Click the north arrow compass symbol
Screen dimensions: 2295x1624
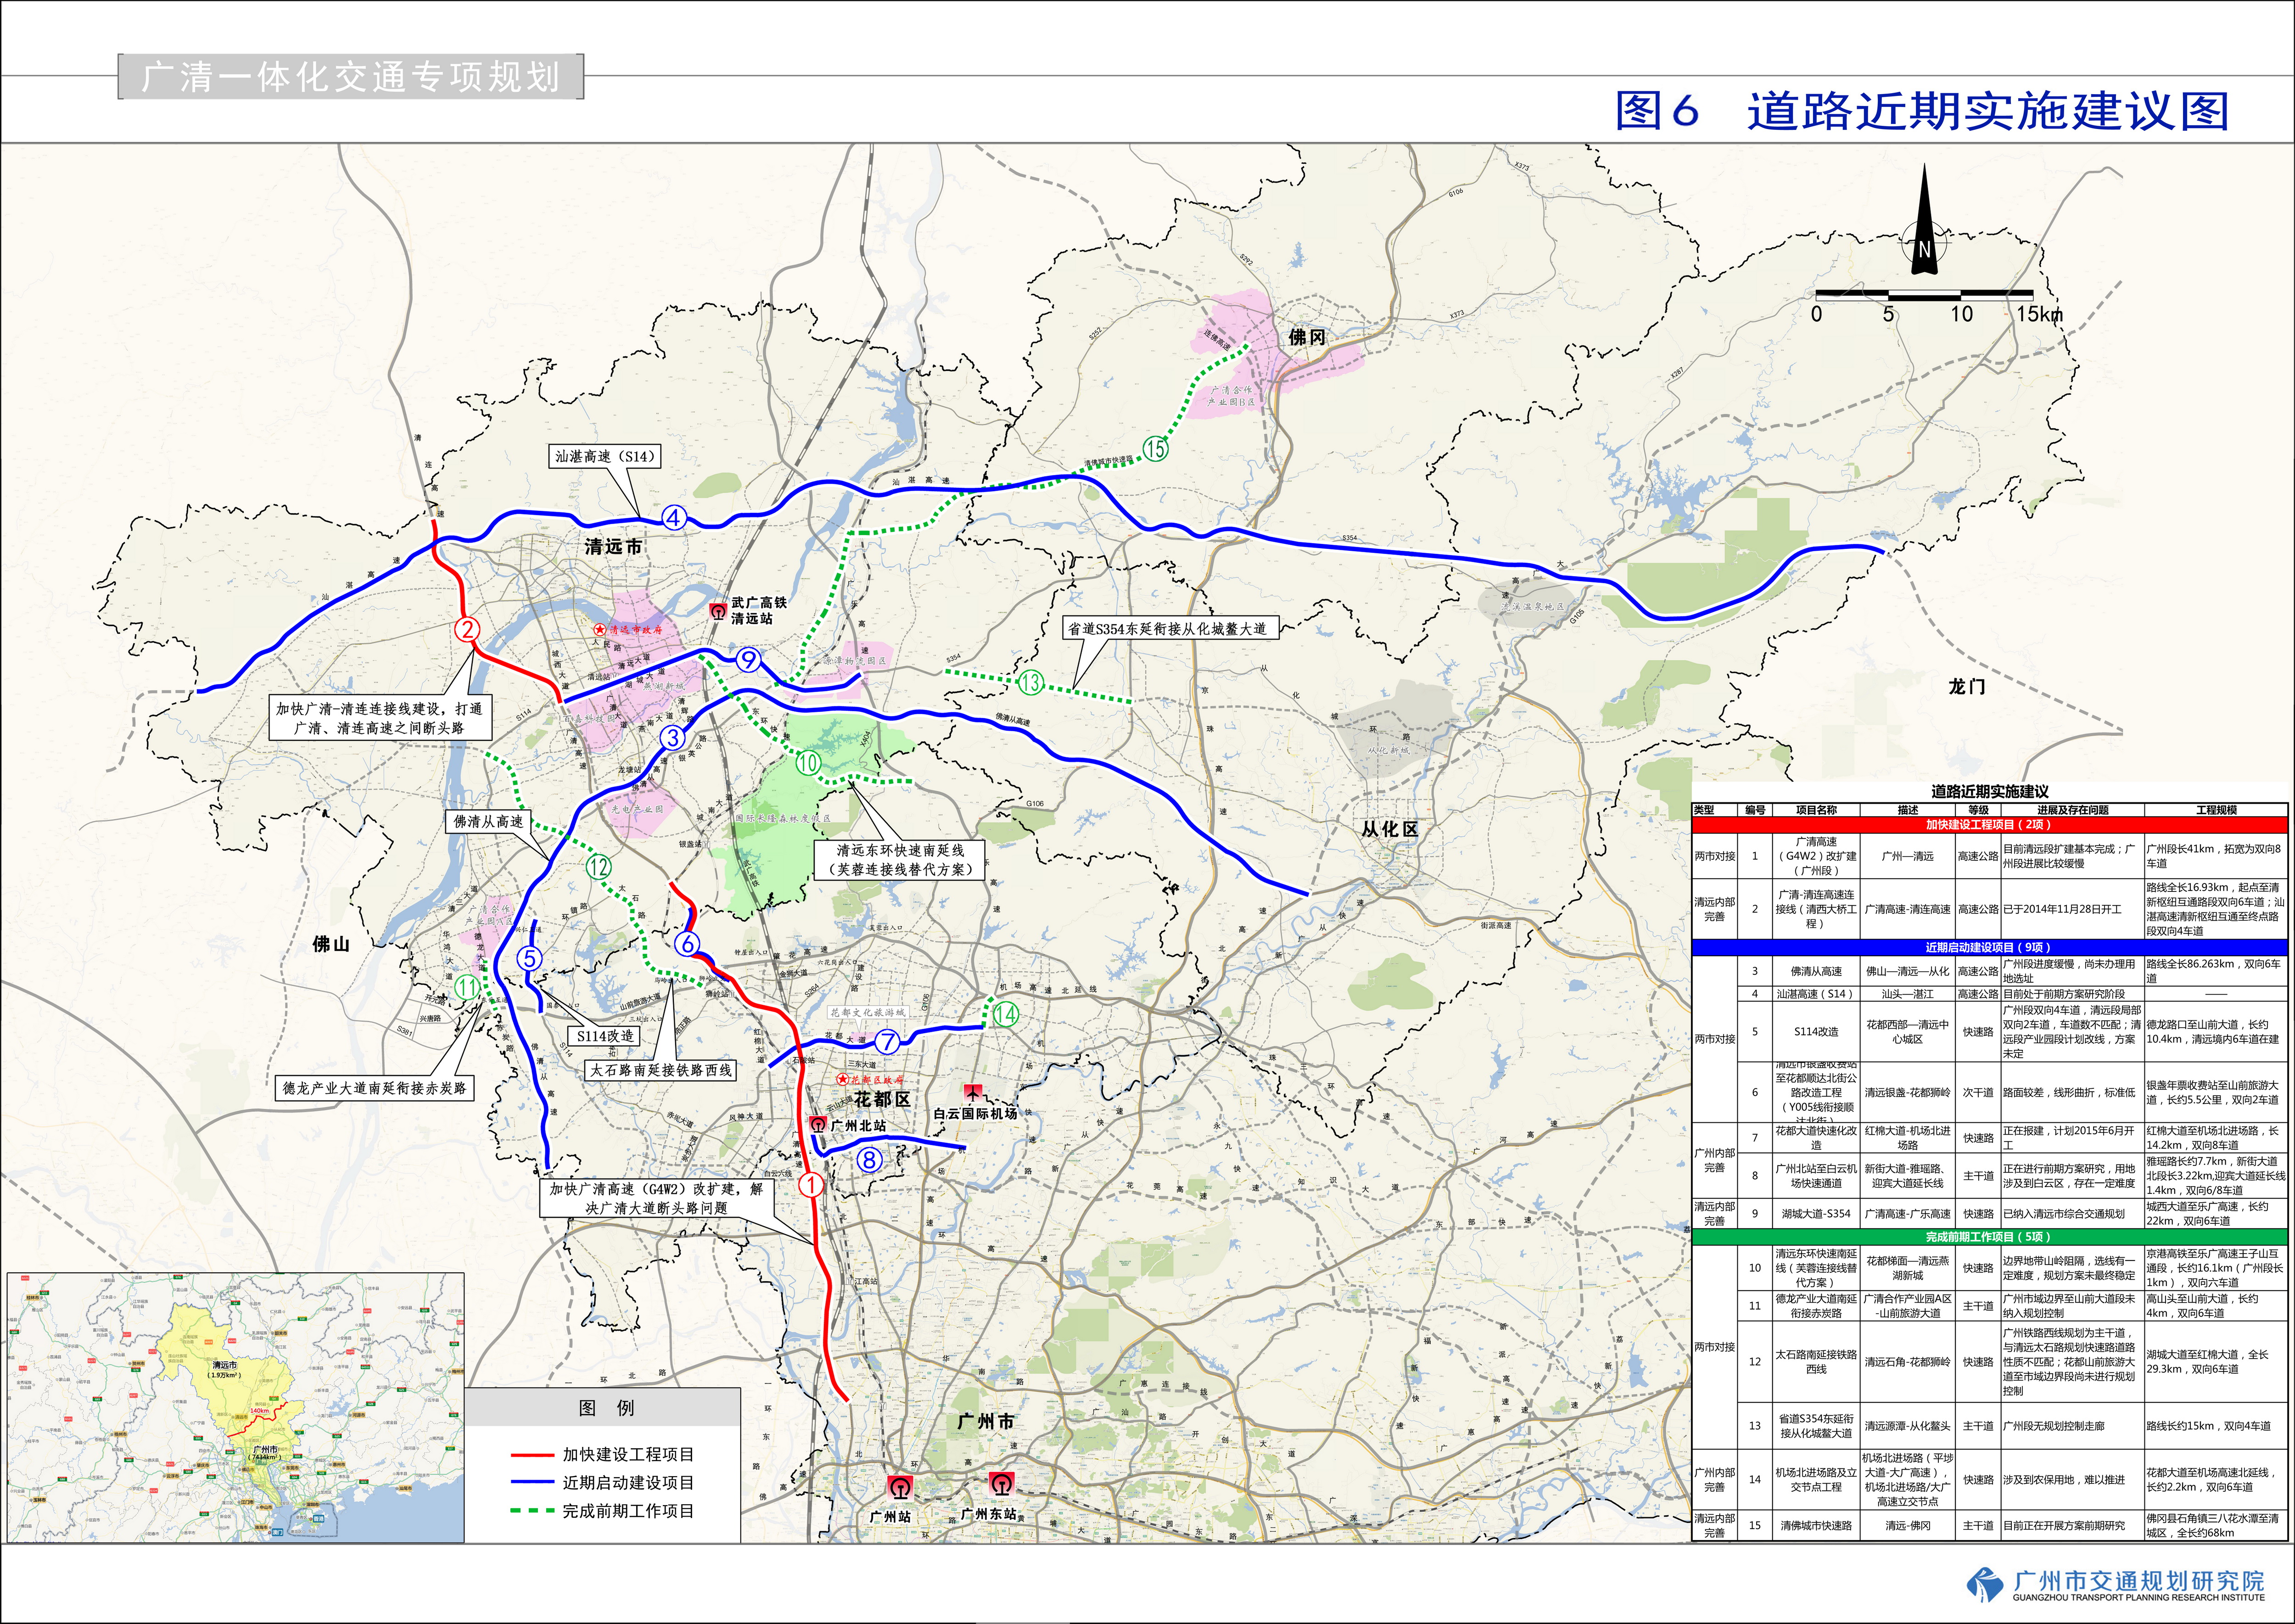tap(1924, 220)
